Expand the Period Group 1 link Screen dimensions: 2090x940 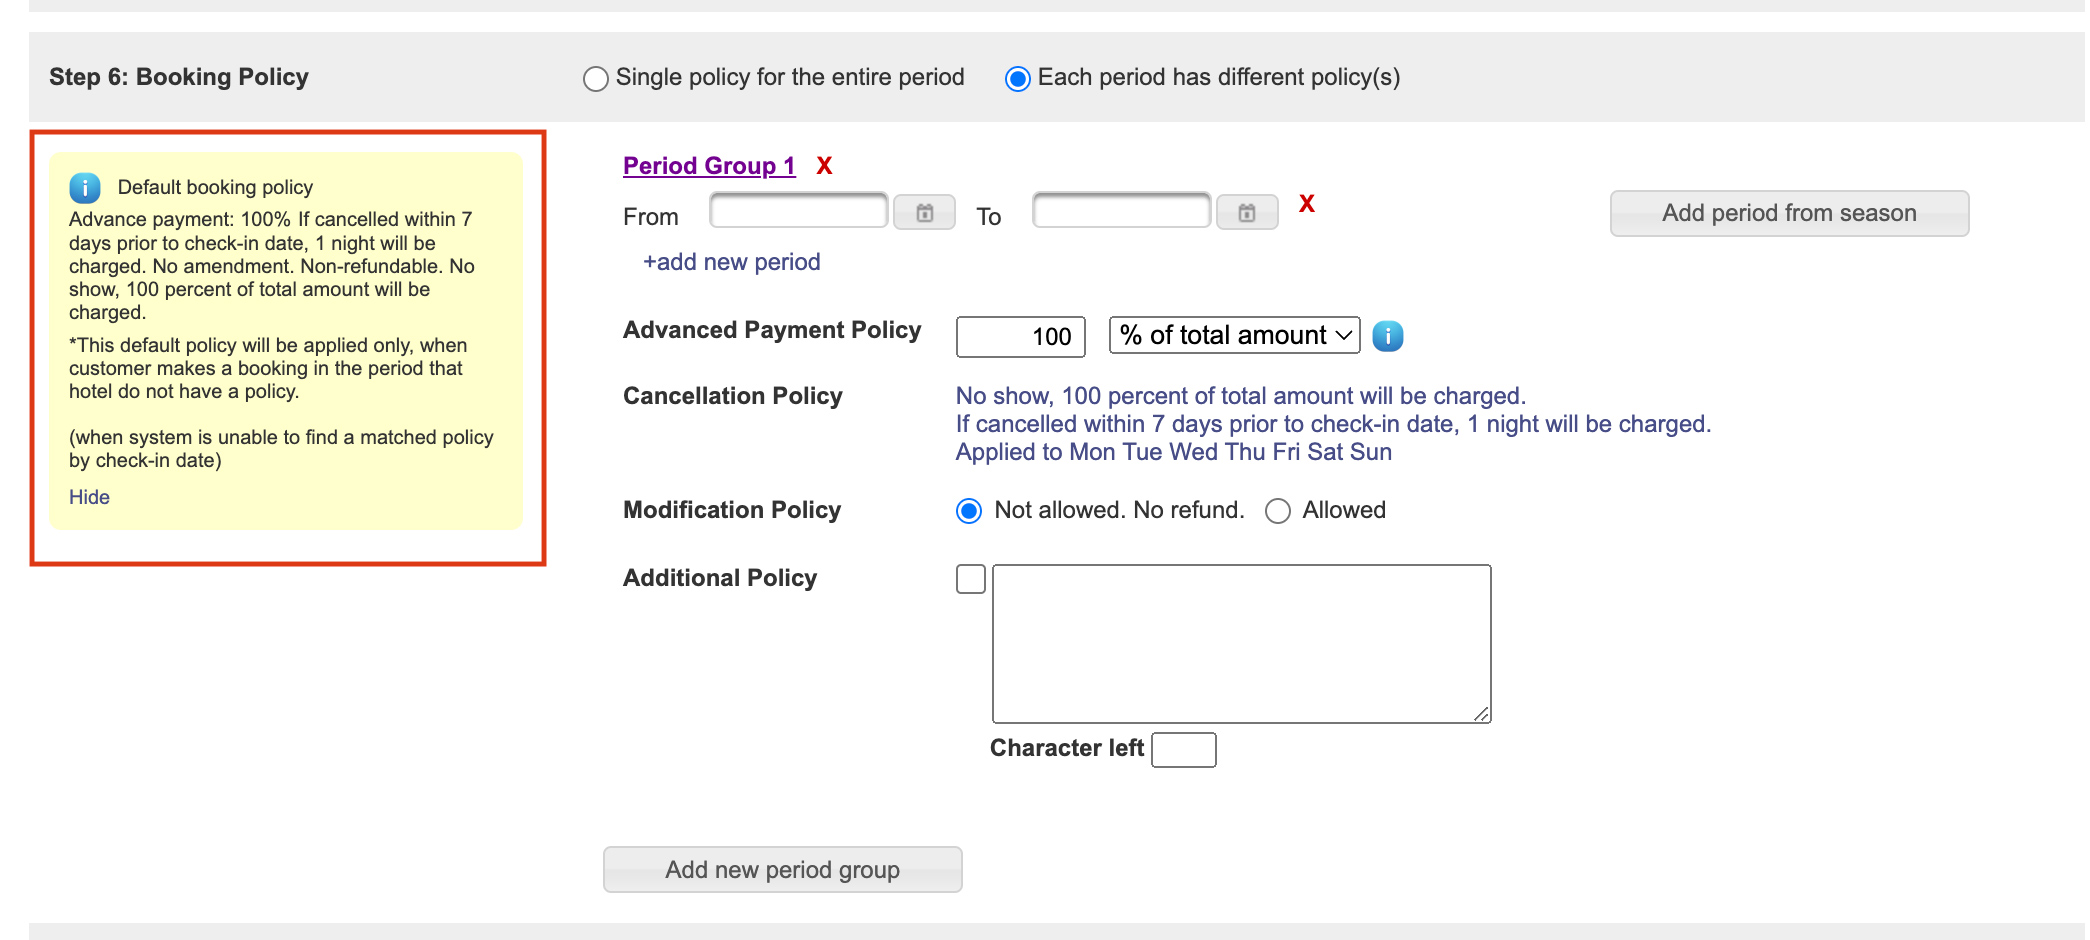click(x=709, y=166)
